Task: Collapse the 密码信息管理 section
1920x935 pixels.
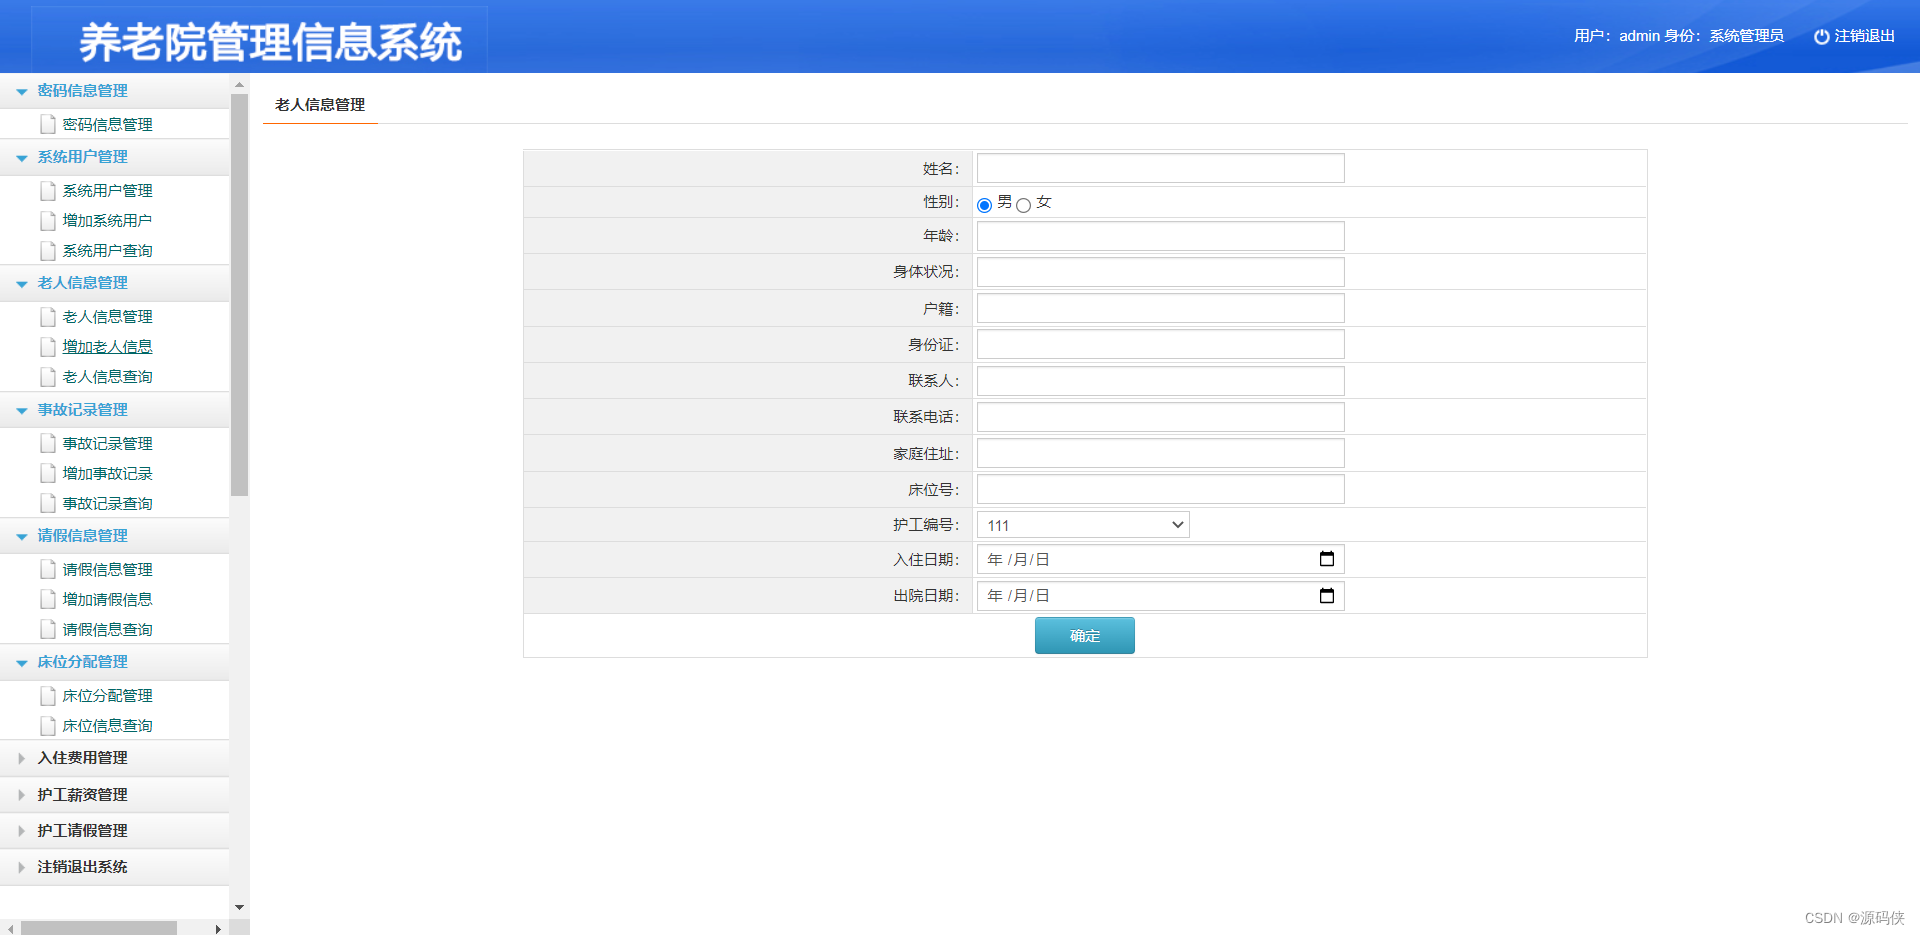Action: pyautogui.click(x=114, y=91)
